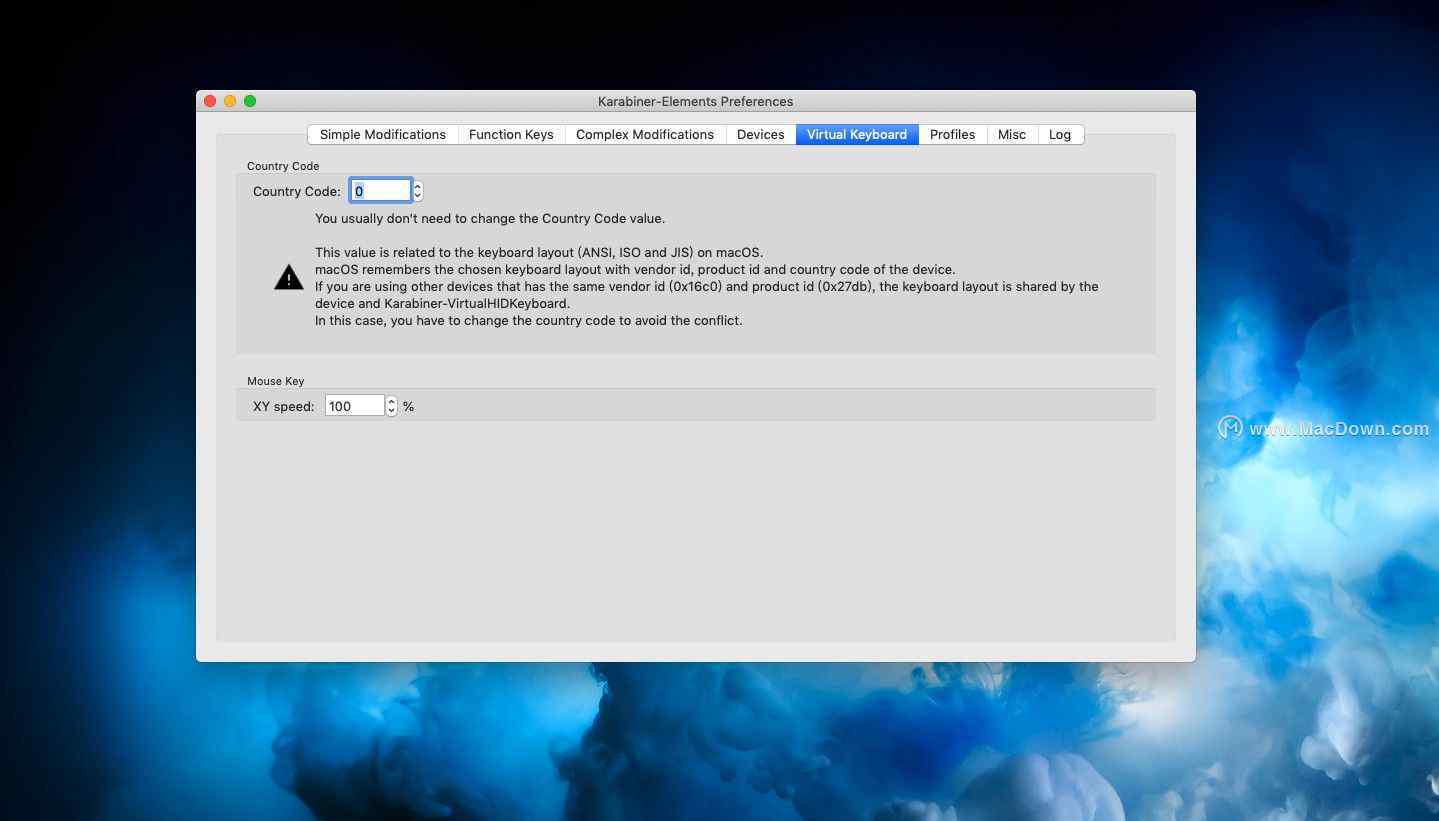Viewport: 1439px width, 821px height.
Task: Click the Virtual Keyboard tab
Action: 856,135
